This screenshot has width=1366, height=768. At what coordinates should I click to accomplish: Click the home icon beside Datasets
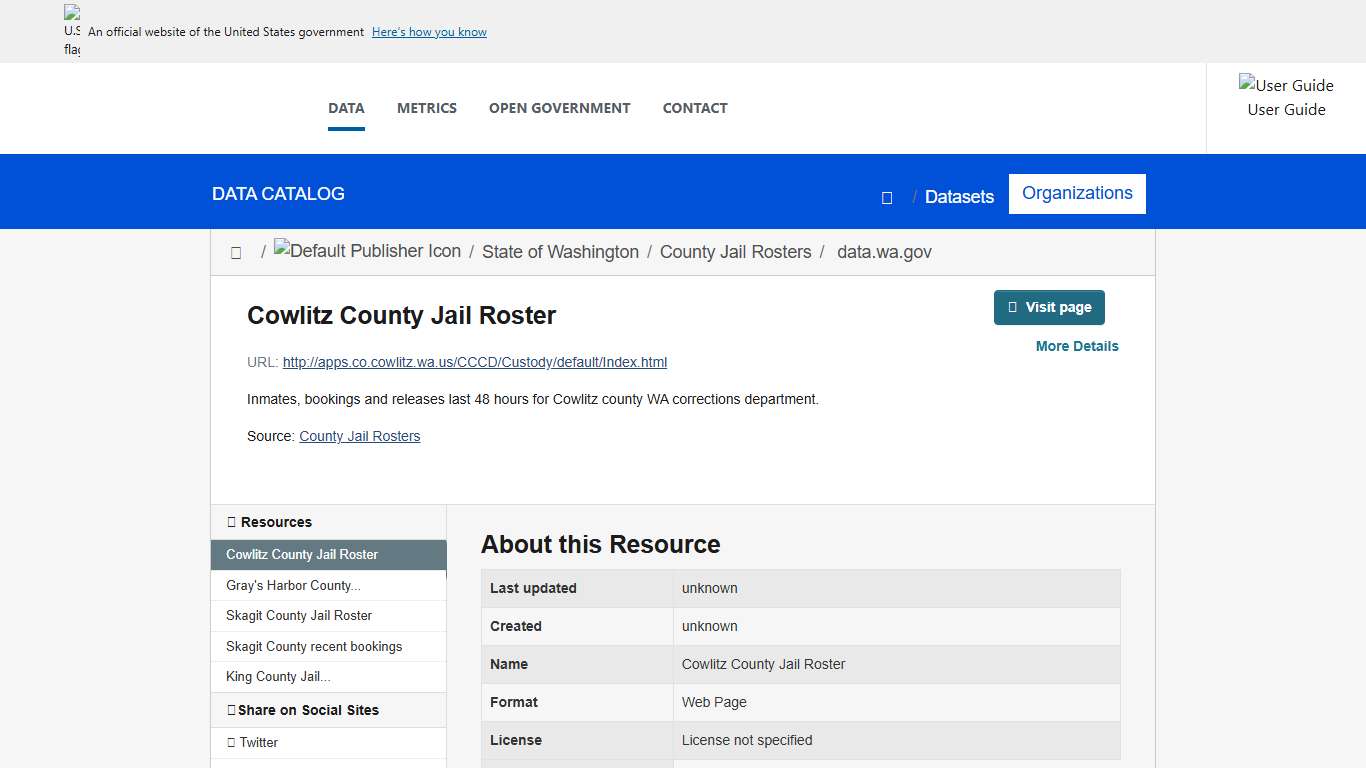[x=887, y=198]
